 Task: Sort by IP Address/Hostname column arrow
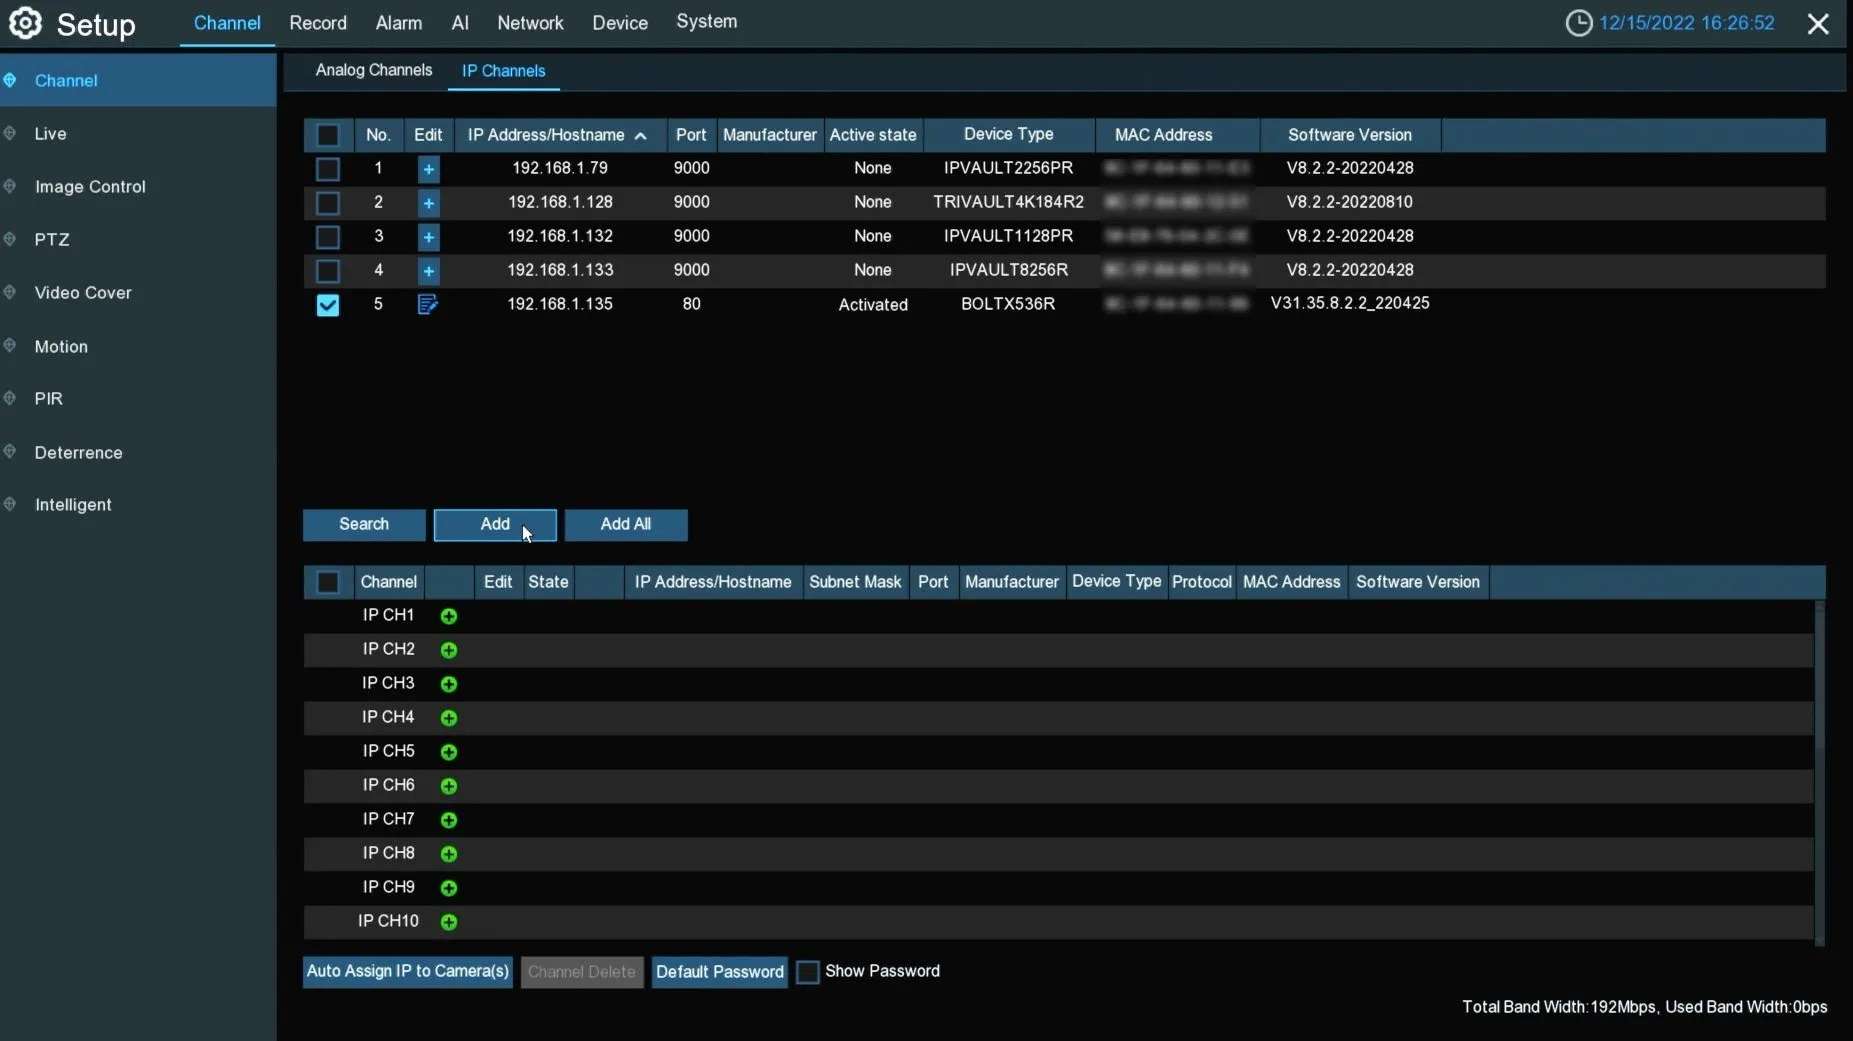pyautogui.click(x=641, y=136)
